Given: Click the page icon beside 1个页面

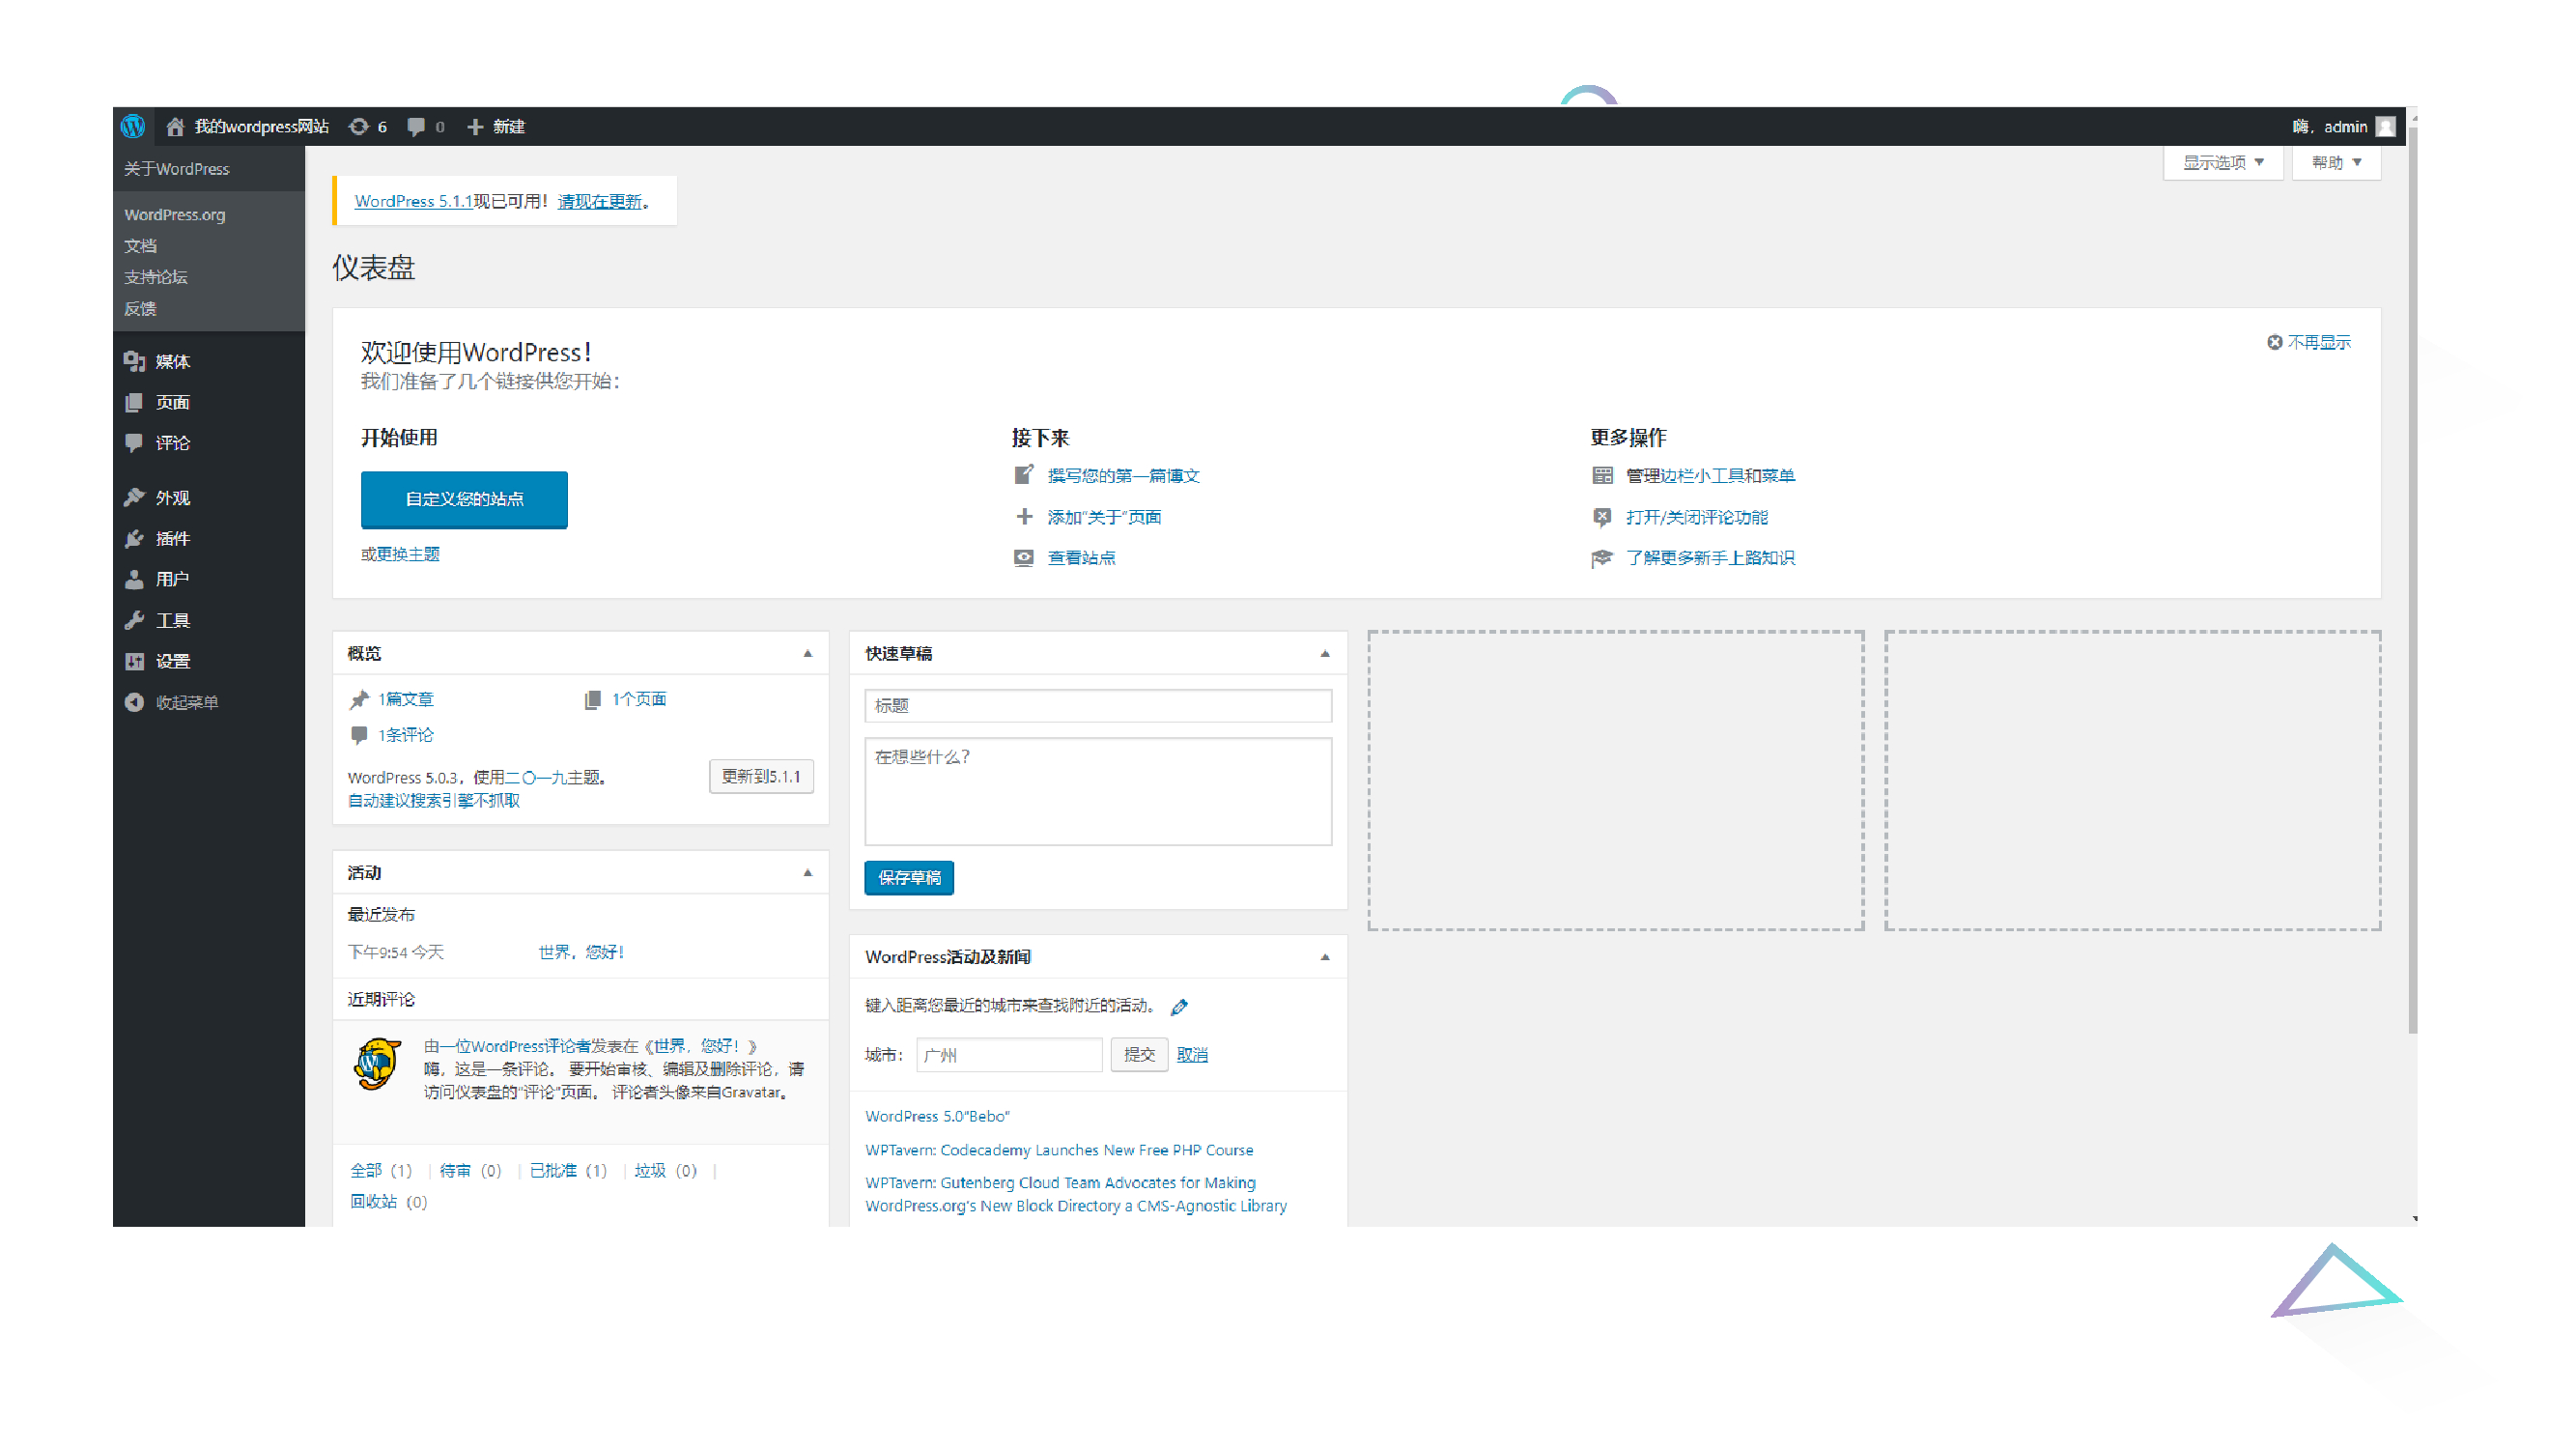Looking at the screenshot, I should point(592,699).
